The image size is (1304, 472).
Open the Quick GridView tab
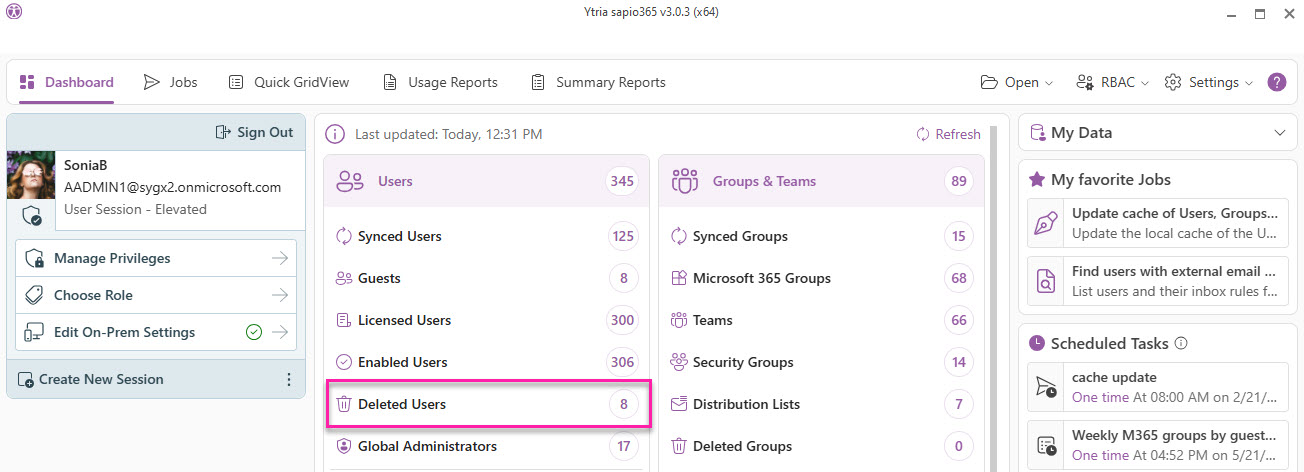point(289,82)
